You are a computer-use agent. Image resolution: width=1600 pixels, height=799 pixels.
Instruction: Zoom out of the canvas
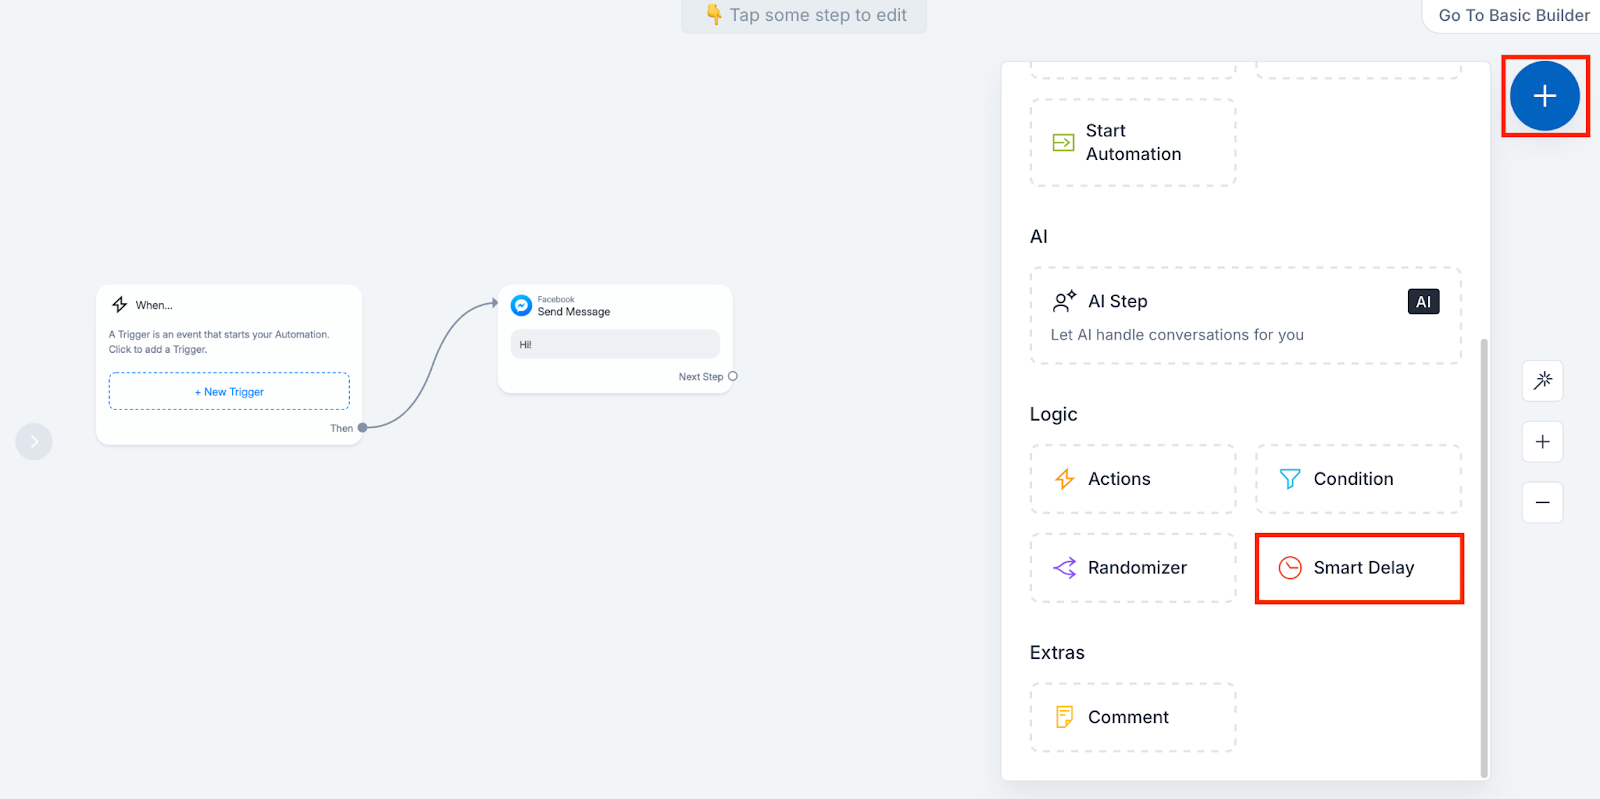pos(1542,502)
